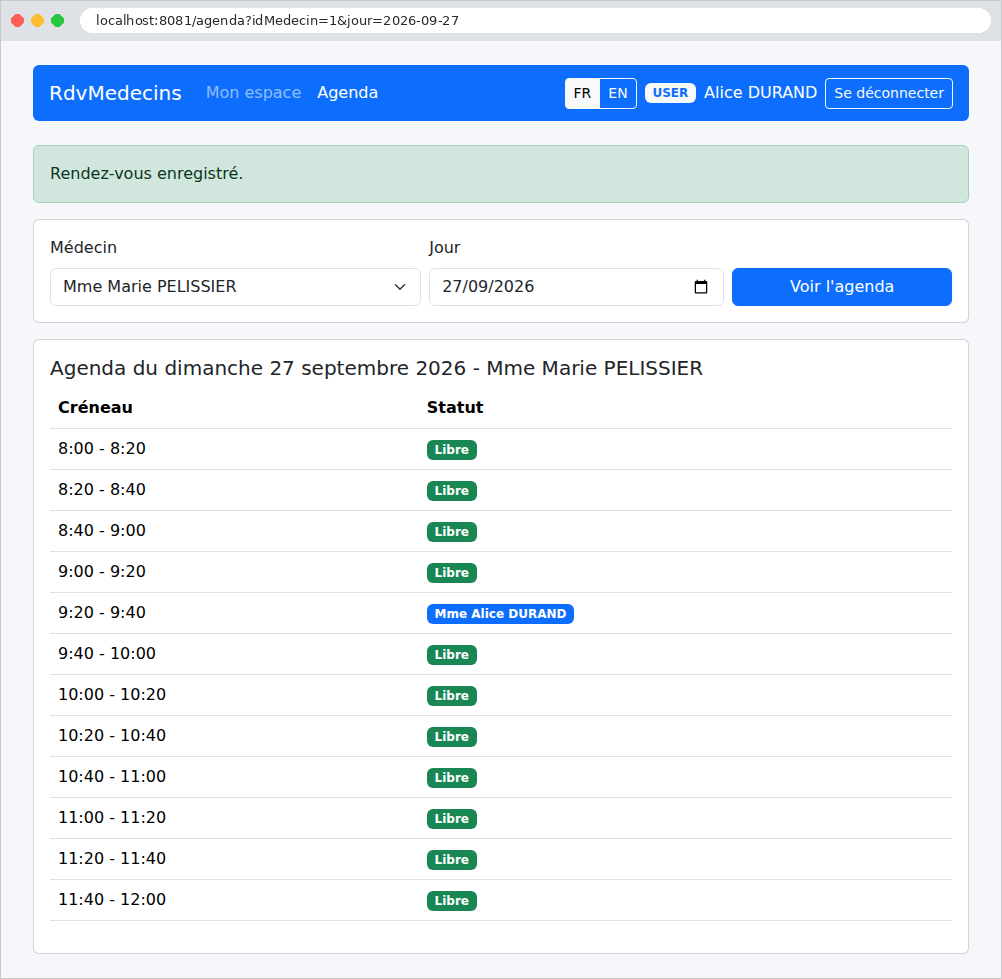Viewport: 1002px width, 979px height.
Task: Book the Libre badge for 11:00 - 11:20
Action: tap(452, 819)
